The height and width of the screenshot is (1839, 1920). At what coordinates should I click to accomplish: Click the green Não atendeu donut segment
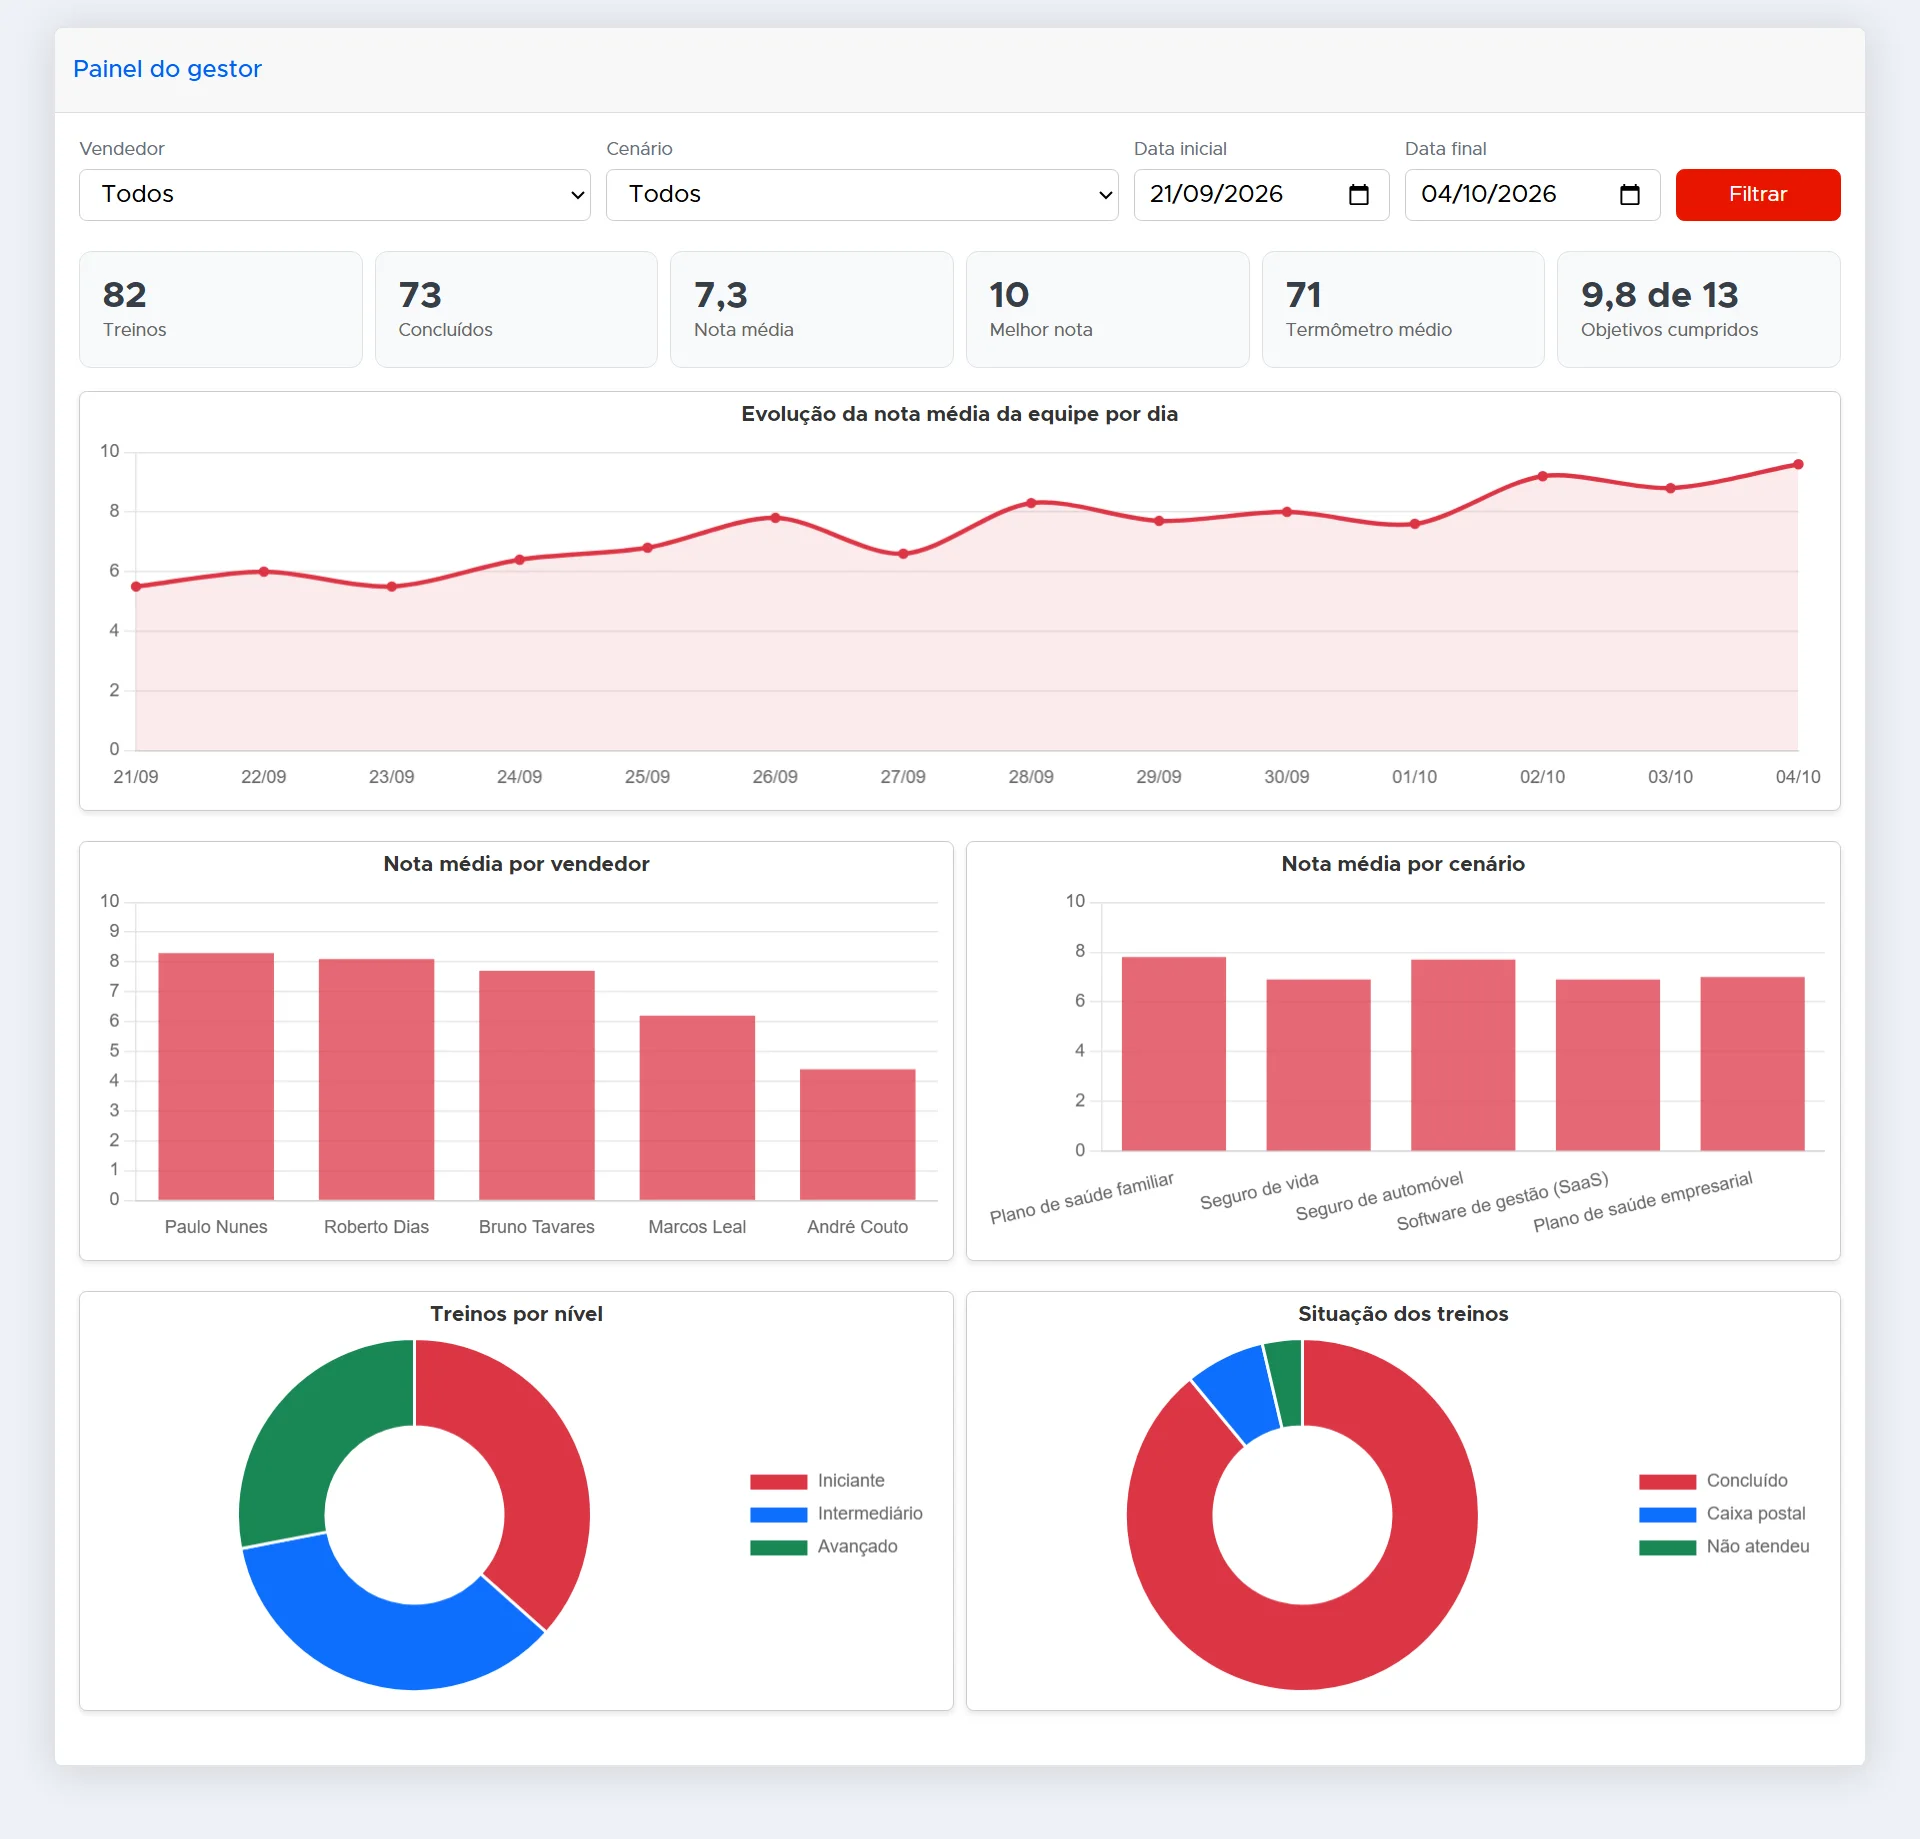[x=1286, y=1383]
